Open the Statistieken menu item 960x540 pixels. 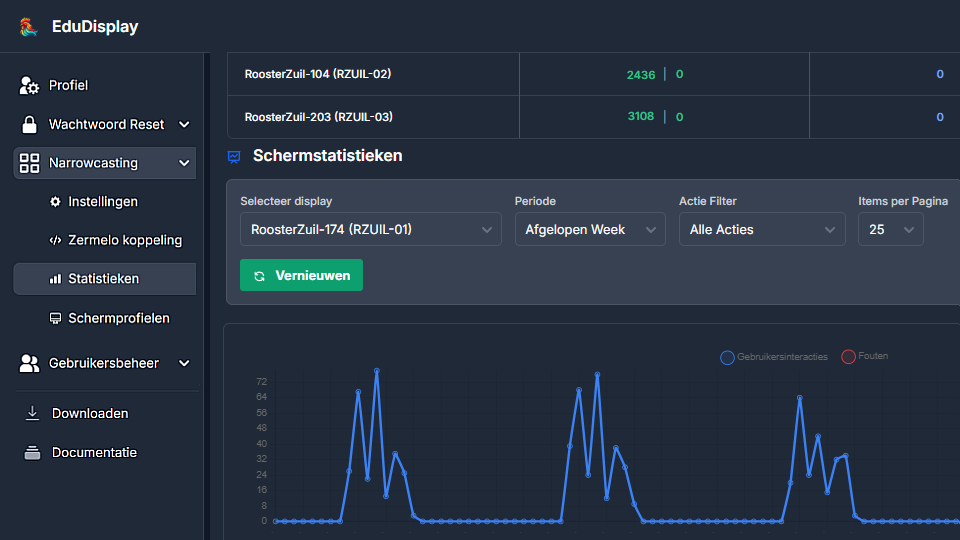(x=104, y=279)
